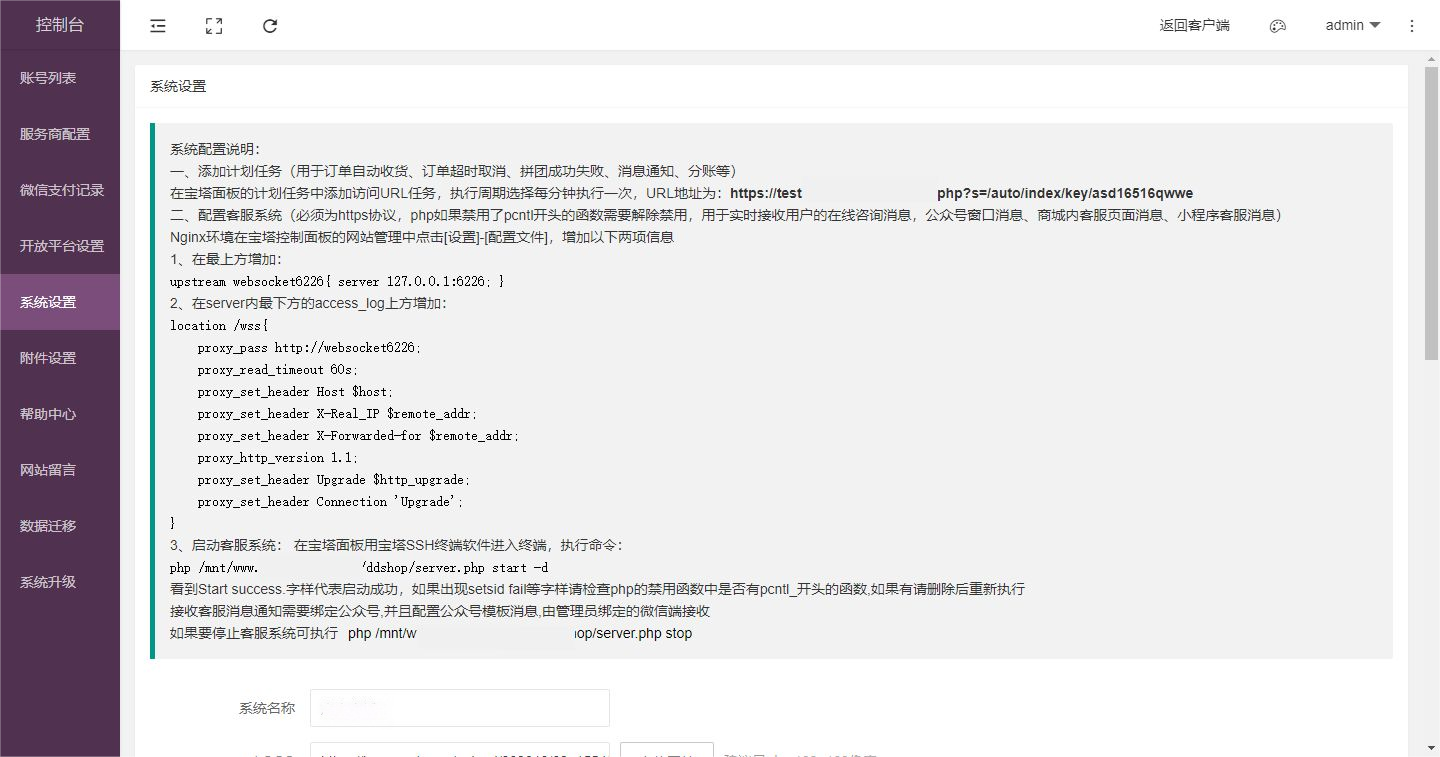Click the refresh page icon
The width and height of the screenshot is (1440, 757).
pyautogui.click(x=270, y=26)
